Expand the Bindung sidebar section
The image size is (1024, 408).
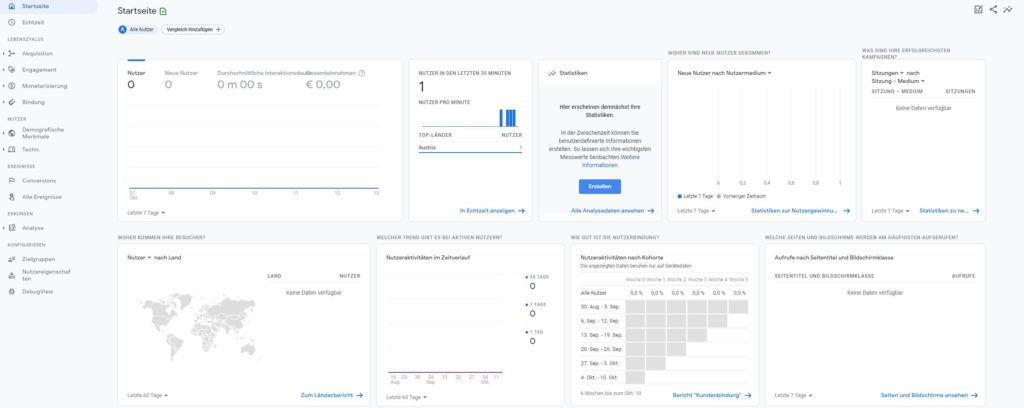pyautogui.click(x=4, y=102)
